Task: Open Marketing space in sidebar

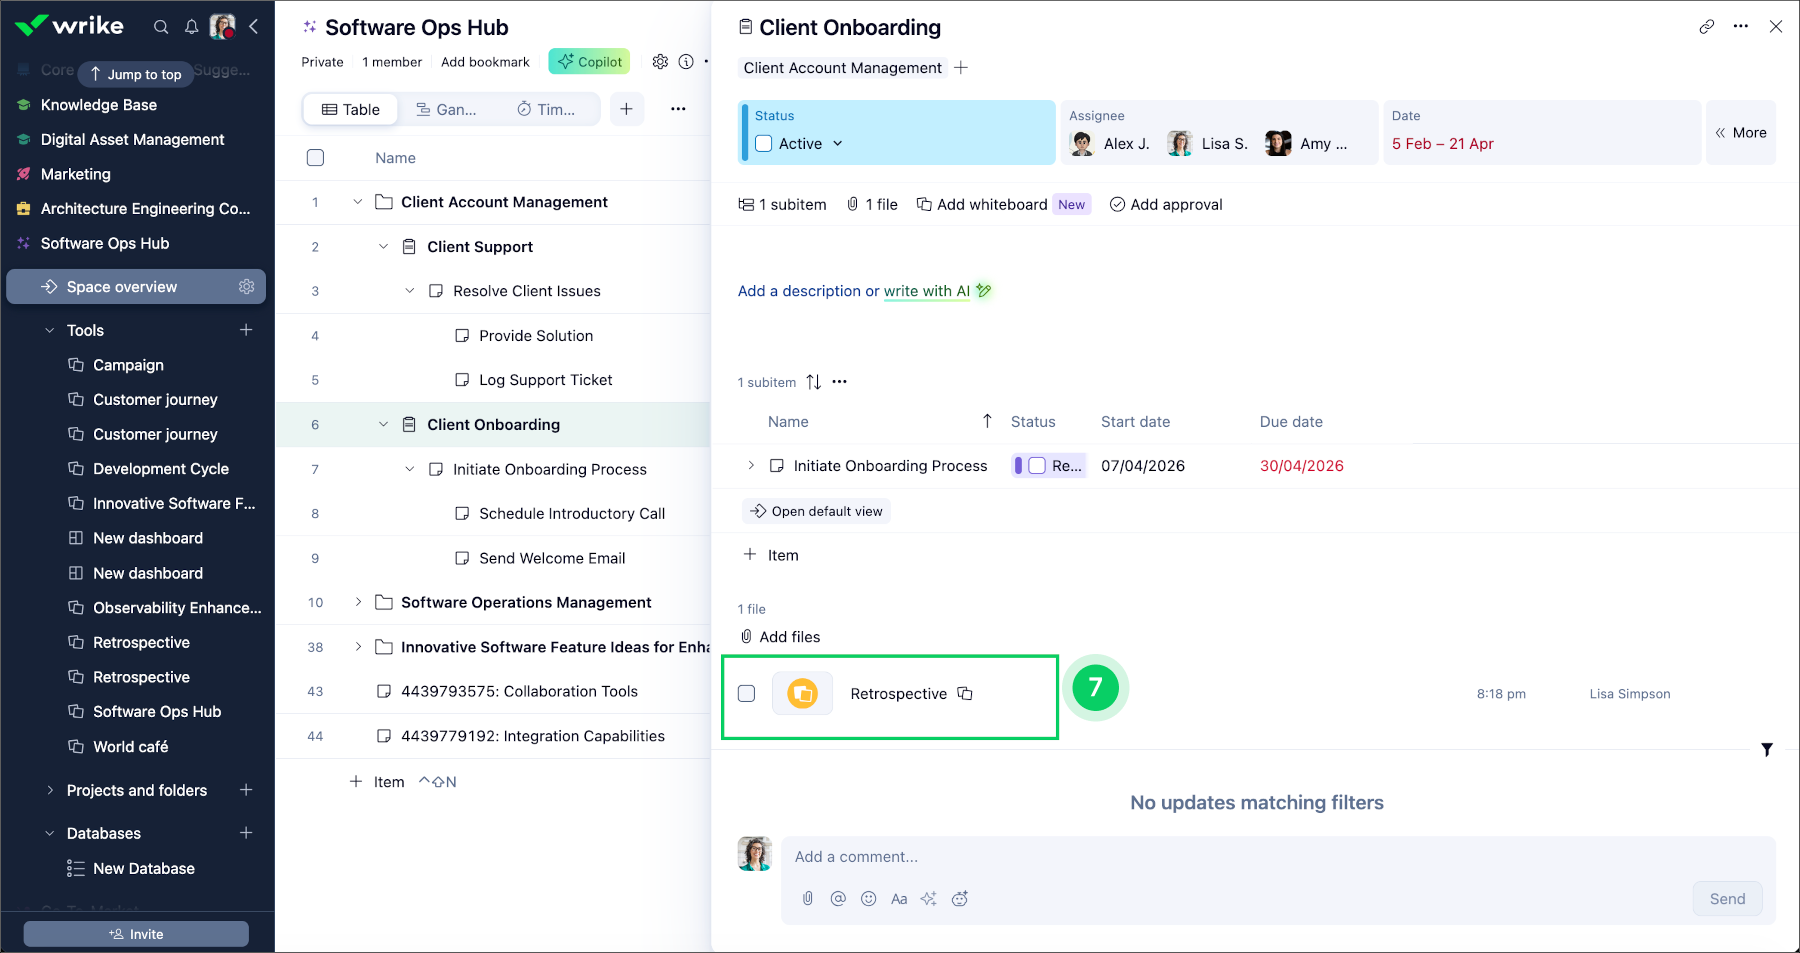Action: click(x=76, y=174)
